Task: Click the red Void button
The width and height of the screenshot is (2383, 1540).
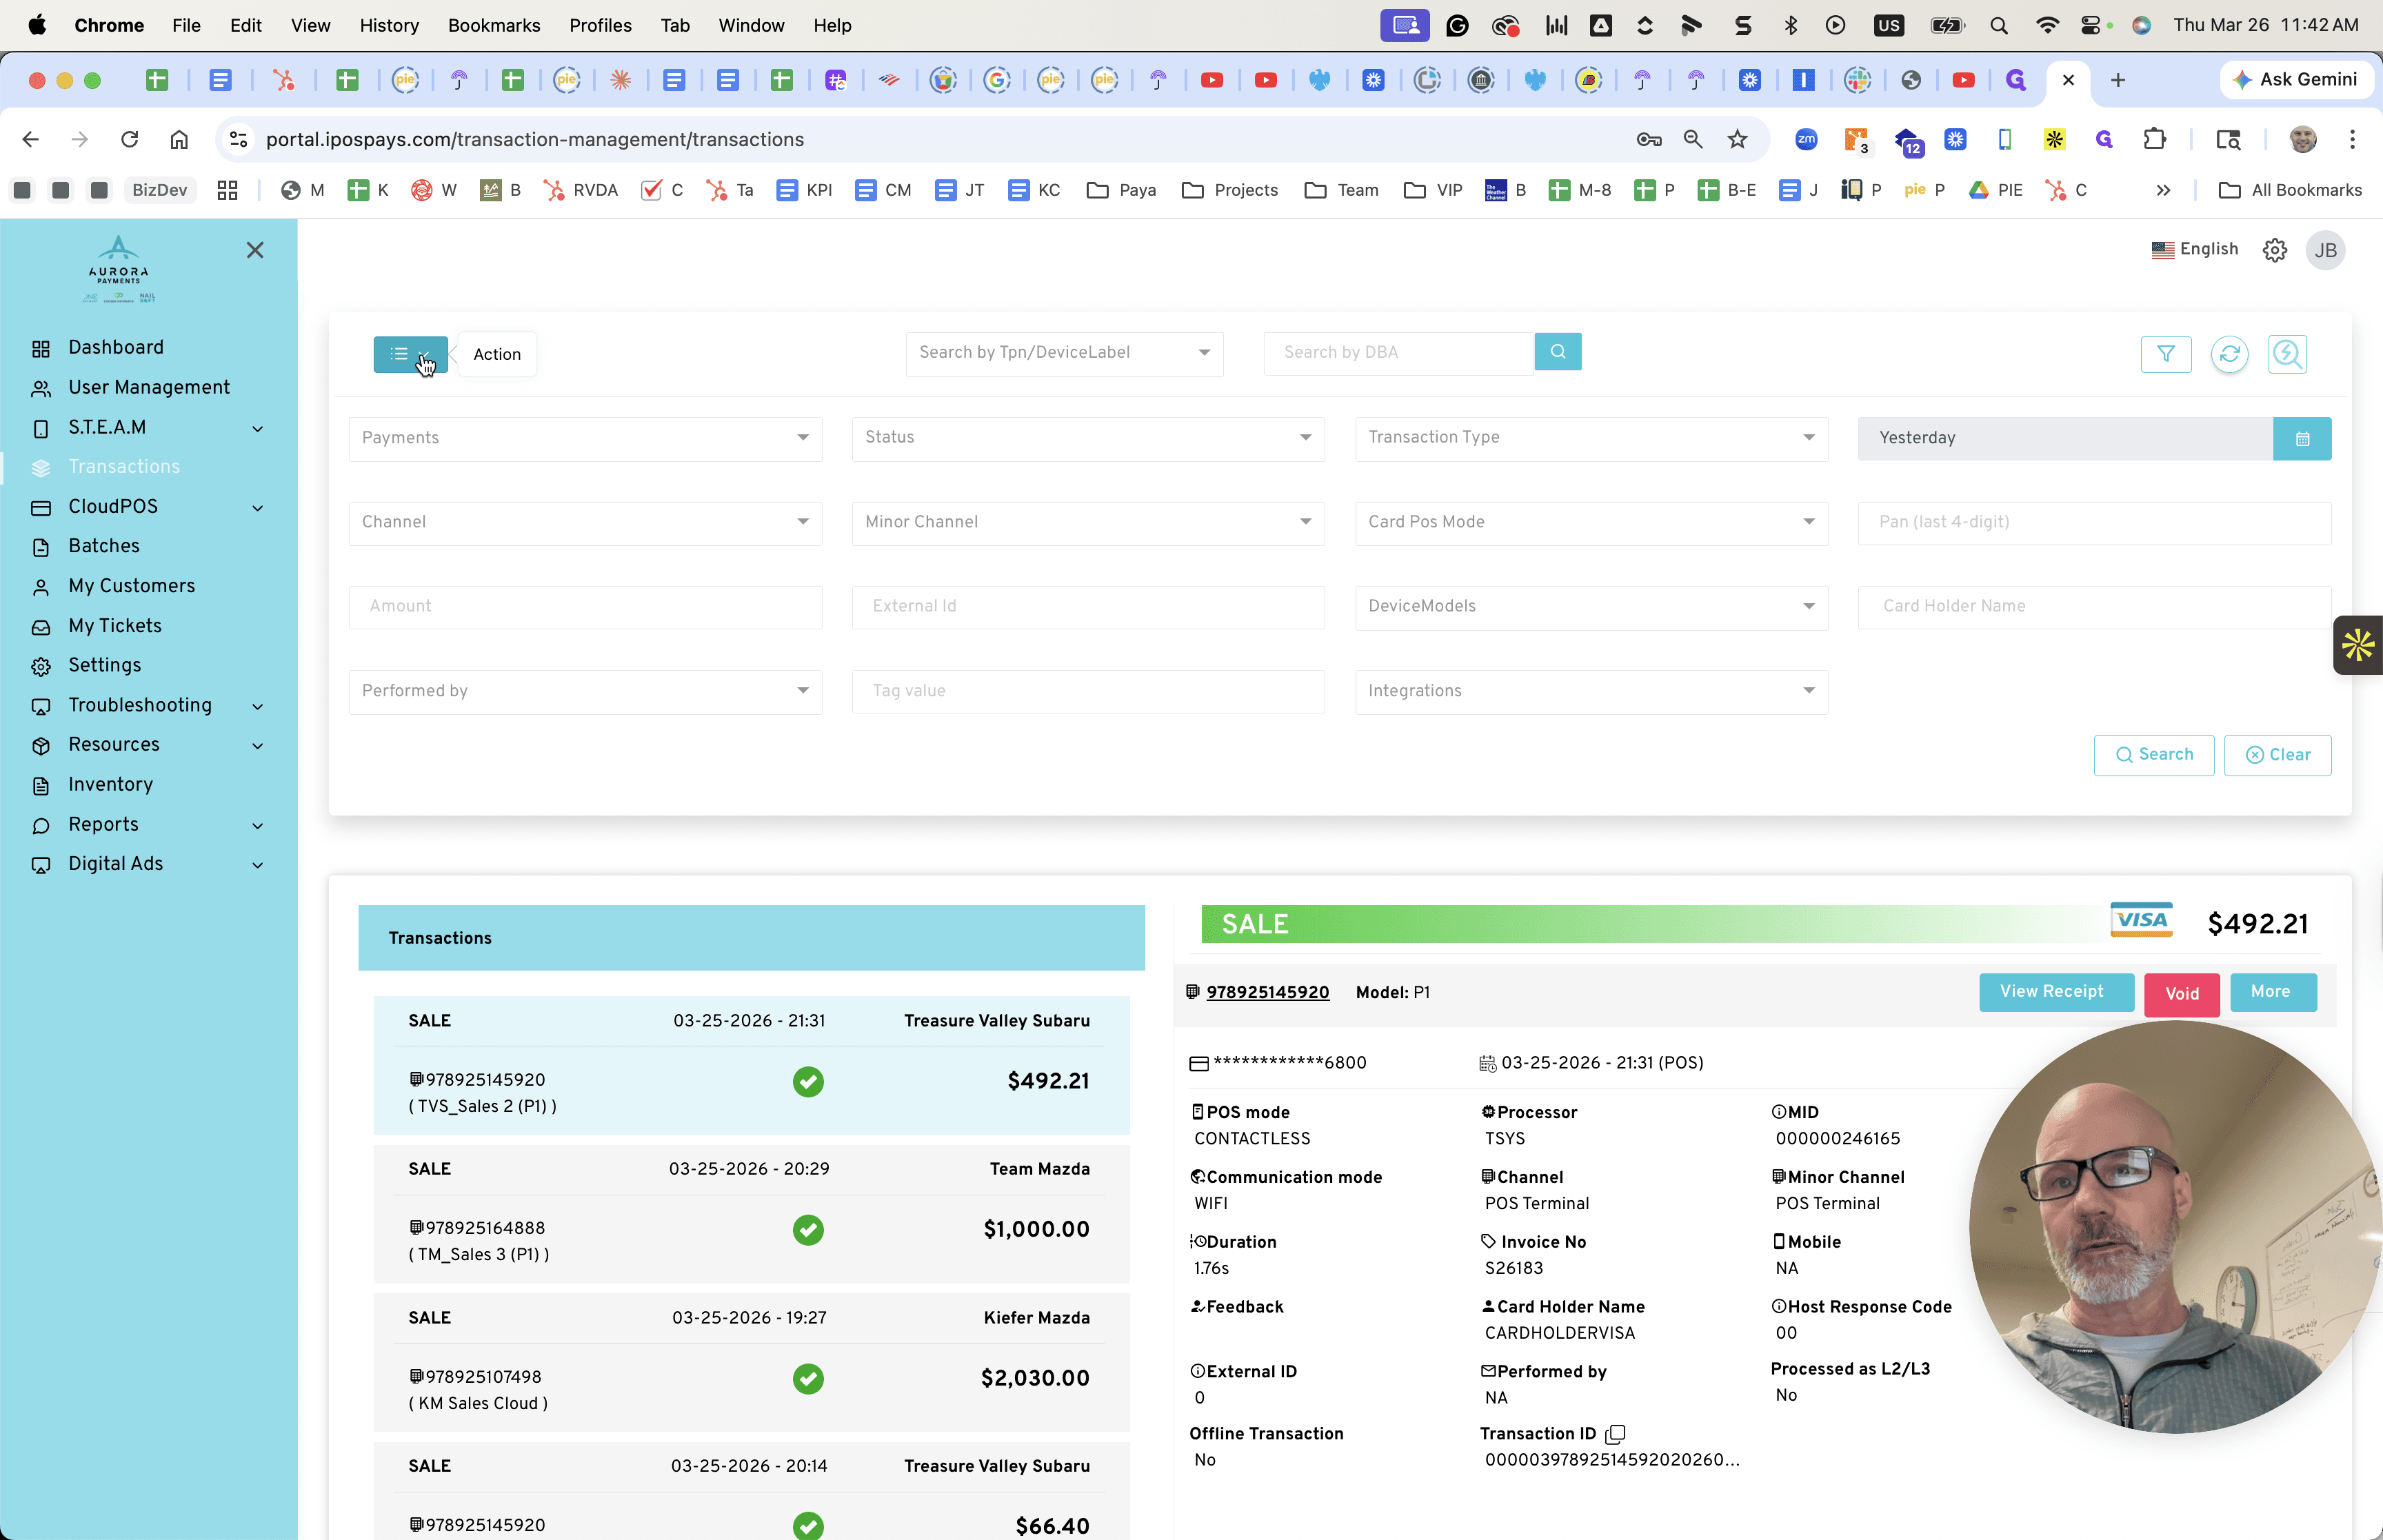Action: pyautogui.click(x=2181, y=994)
